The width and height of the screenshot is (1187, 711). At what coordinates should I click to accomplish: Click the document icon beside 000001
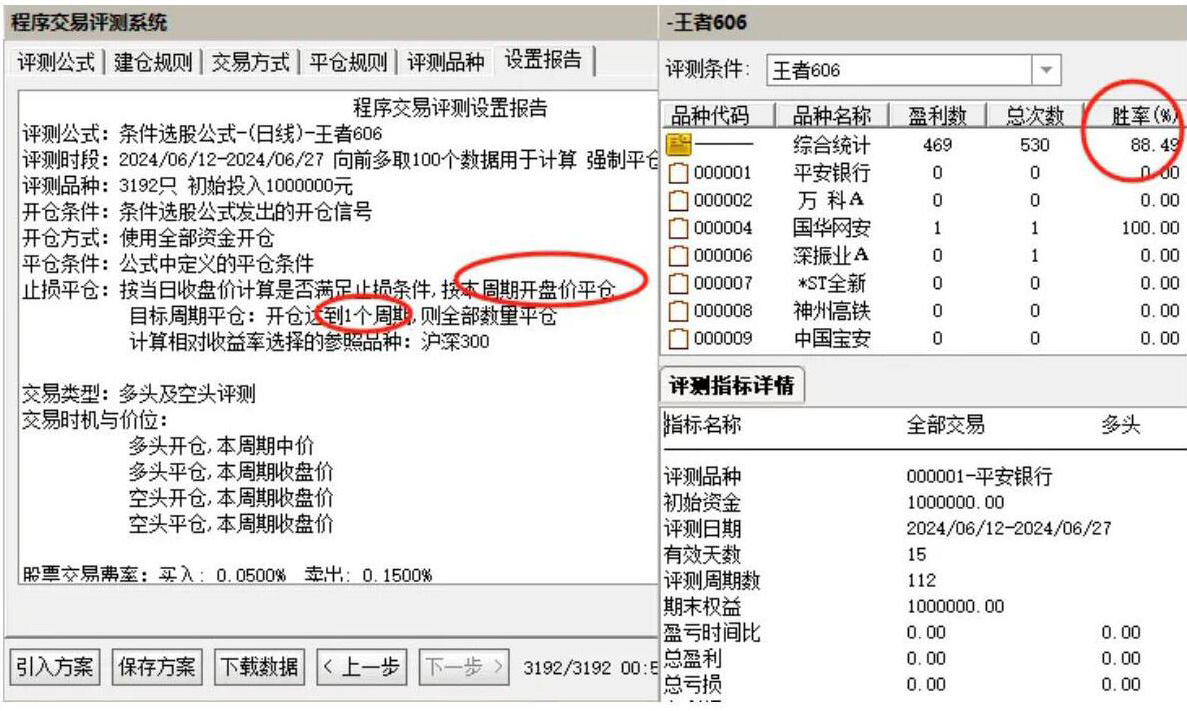tap(679, 173)
